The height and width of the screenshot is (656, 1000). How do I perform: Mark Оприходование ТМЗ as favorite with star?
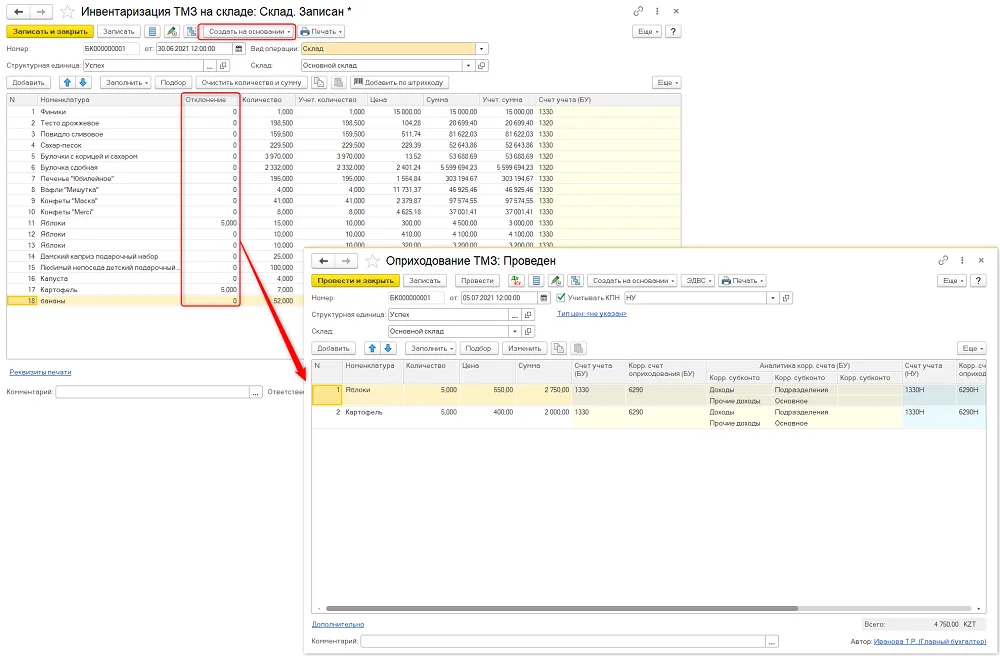372,261
